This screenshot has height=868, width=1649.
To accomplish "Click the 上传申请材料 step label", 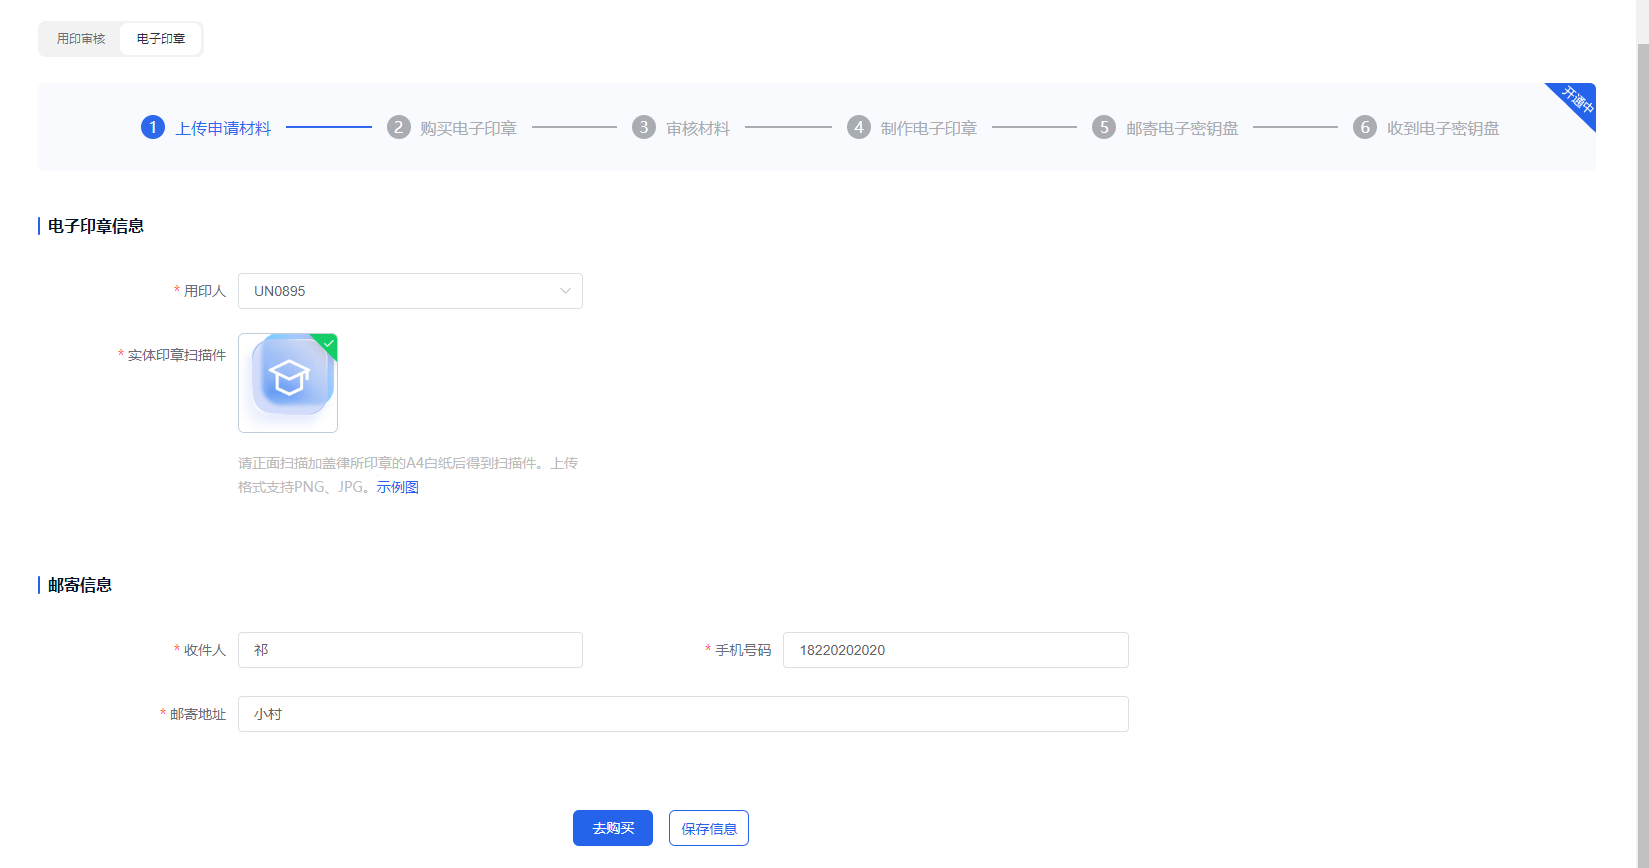I will coord(223,128).
